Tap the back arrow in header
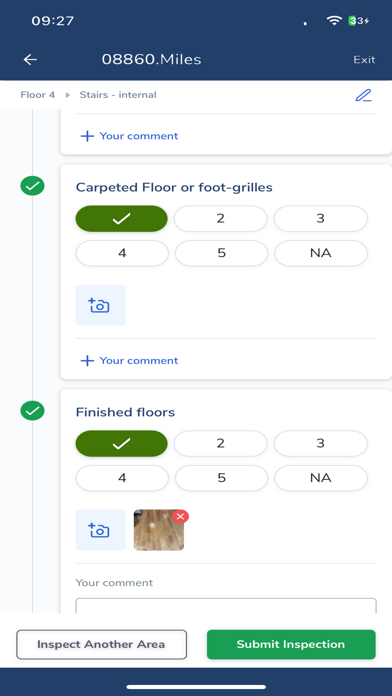392x696 pixels. point(30,59)
